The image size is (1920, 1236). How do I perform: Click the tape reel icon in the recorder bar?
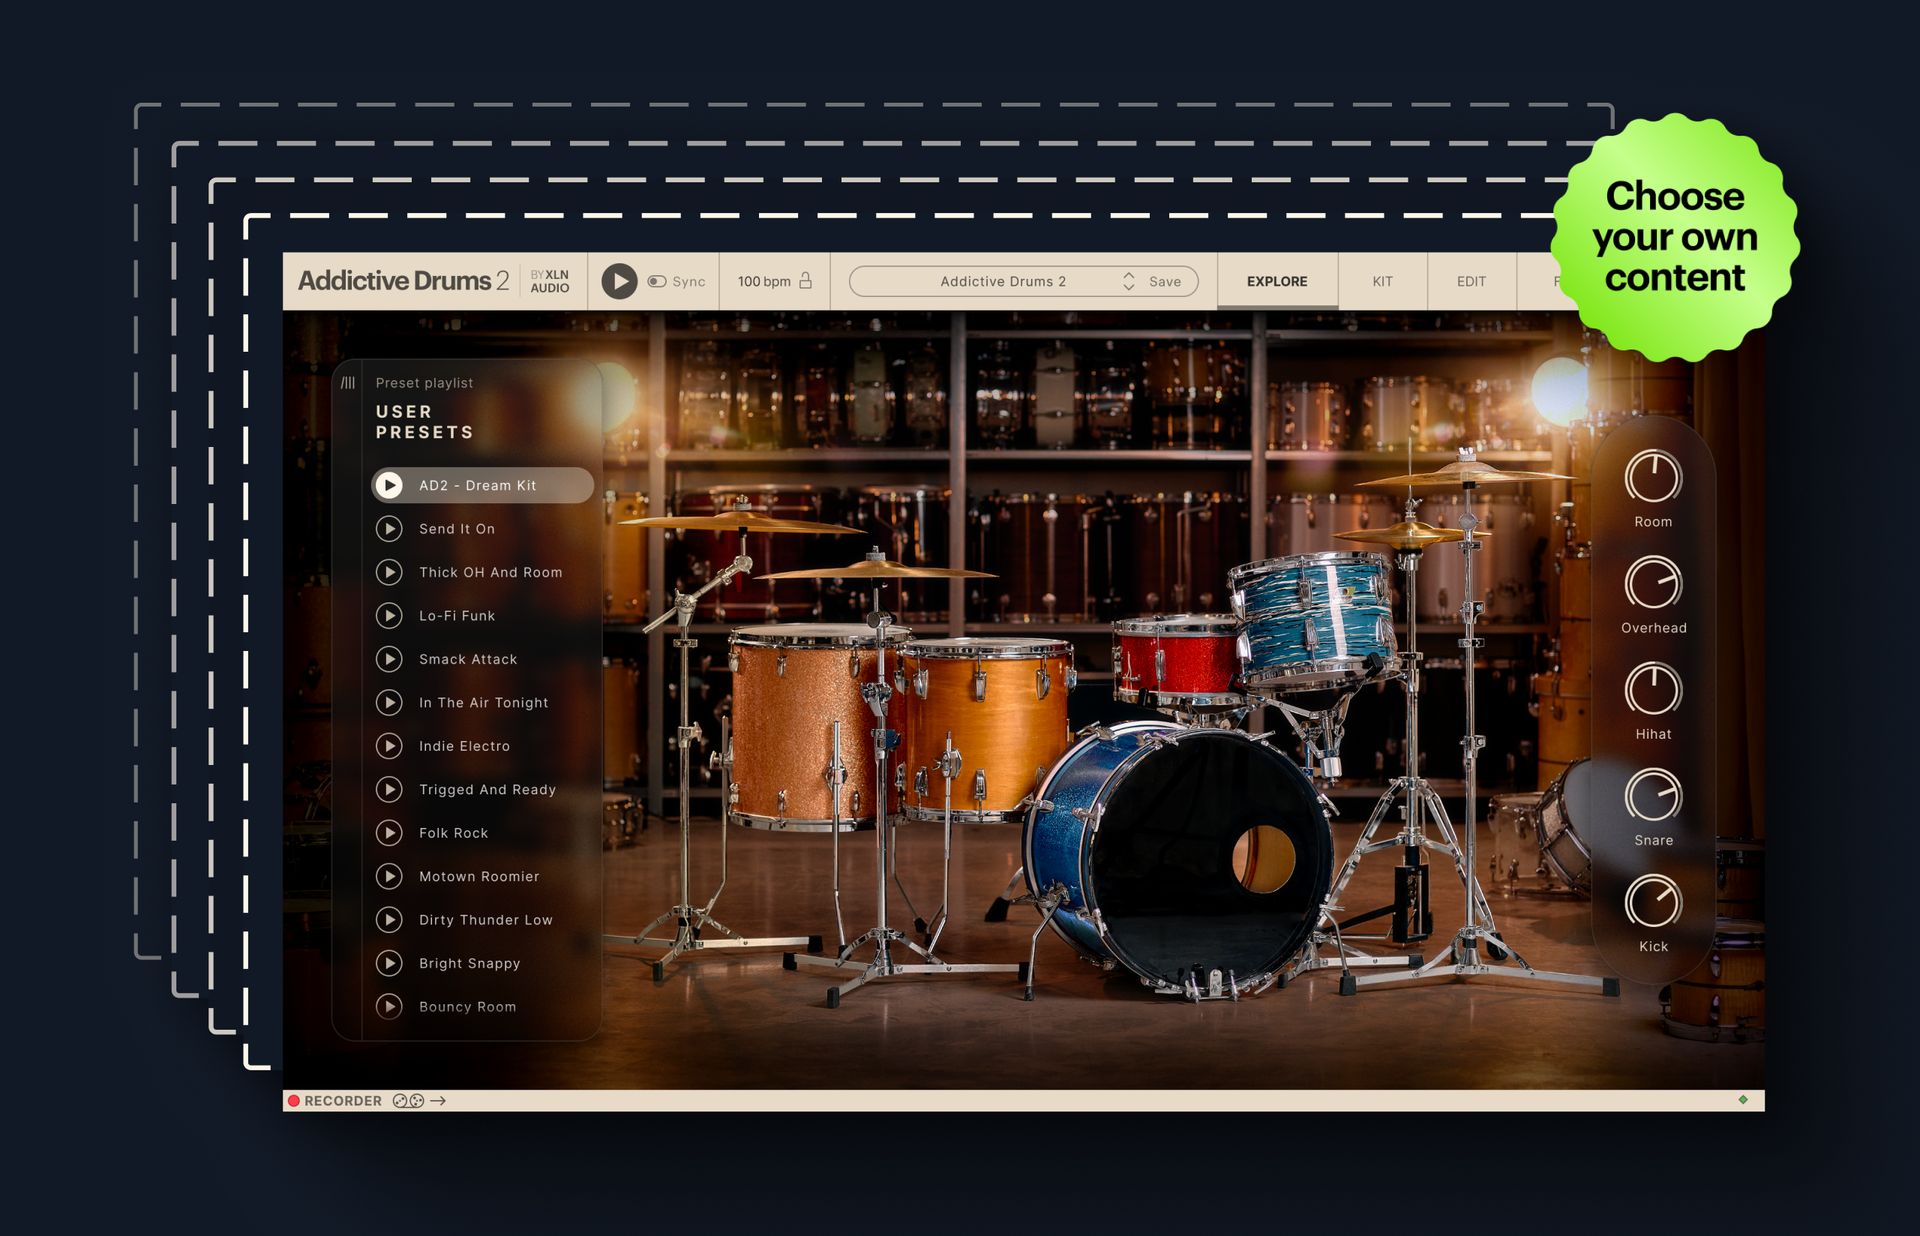point(408,1101)
